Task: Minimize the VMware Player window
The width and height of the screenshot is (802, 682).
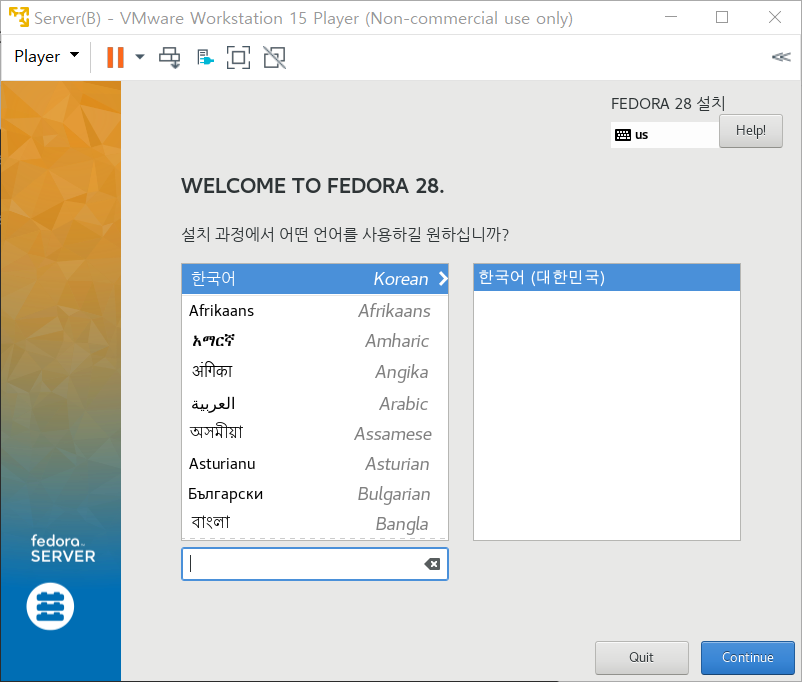Action: pos(671,17)
